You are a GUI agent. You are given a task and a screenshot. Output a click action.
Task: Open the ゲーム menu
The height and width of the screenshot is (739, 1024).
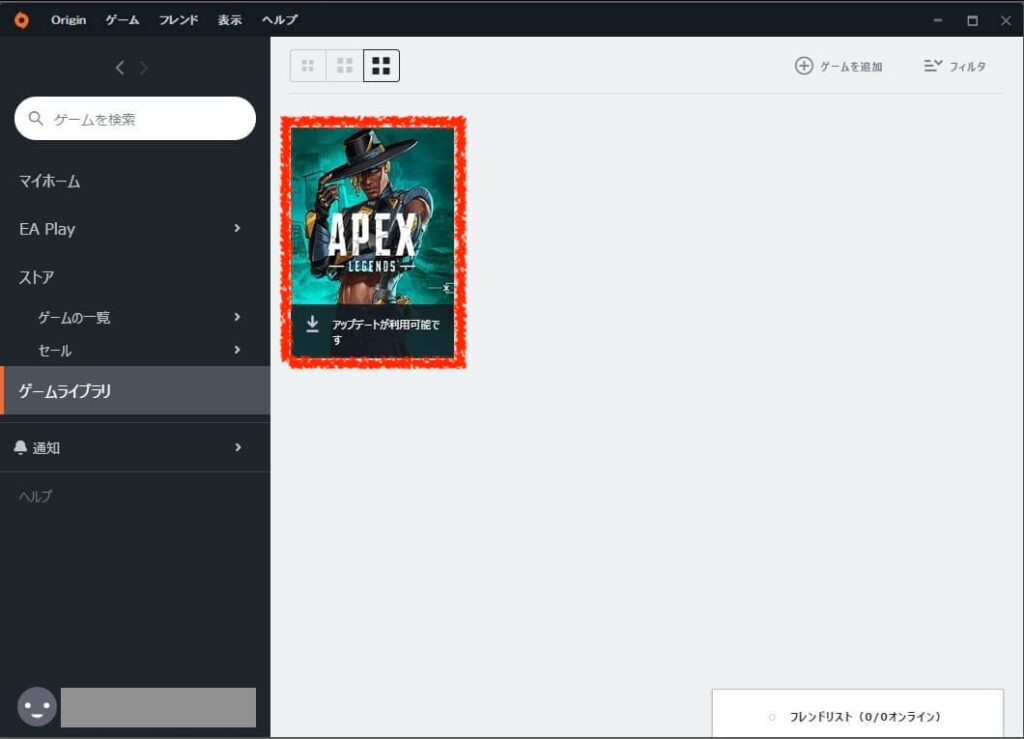coord(122,20)
